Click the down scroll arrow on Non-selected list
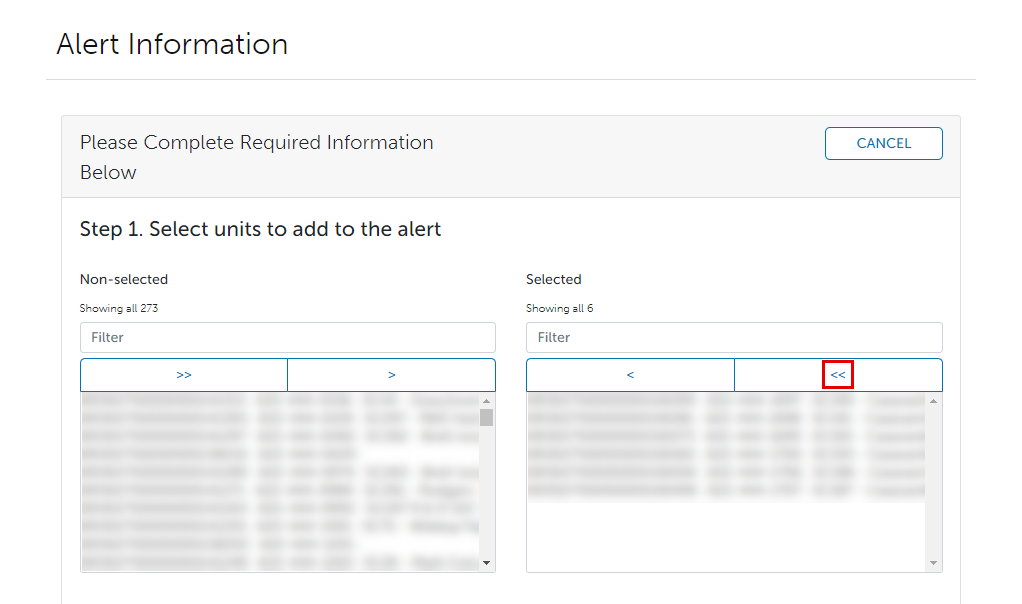The image size is (1022, 604). pos(487,562)
